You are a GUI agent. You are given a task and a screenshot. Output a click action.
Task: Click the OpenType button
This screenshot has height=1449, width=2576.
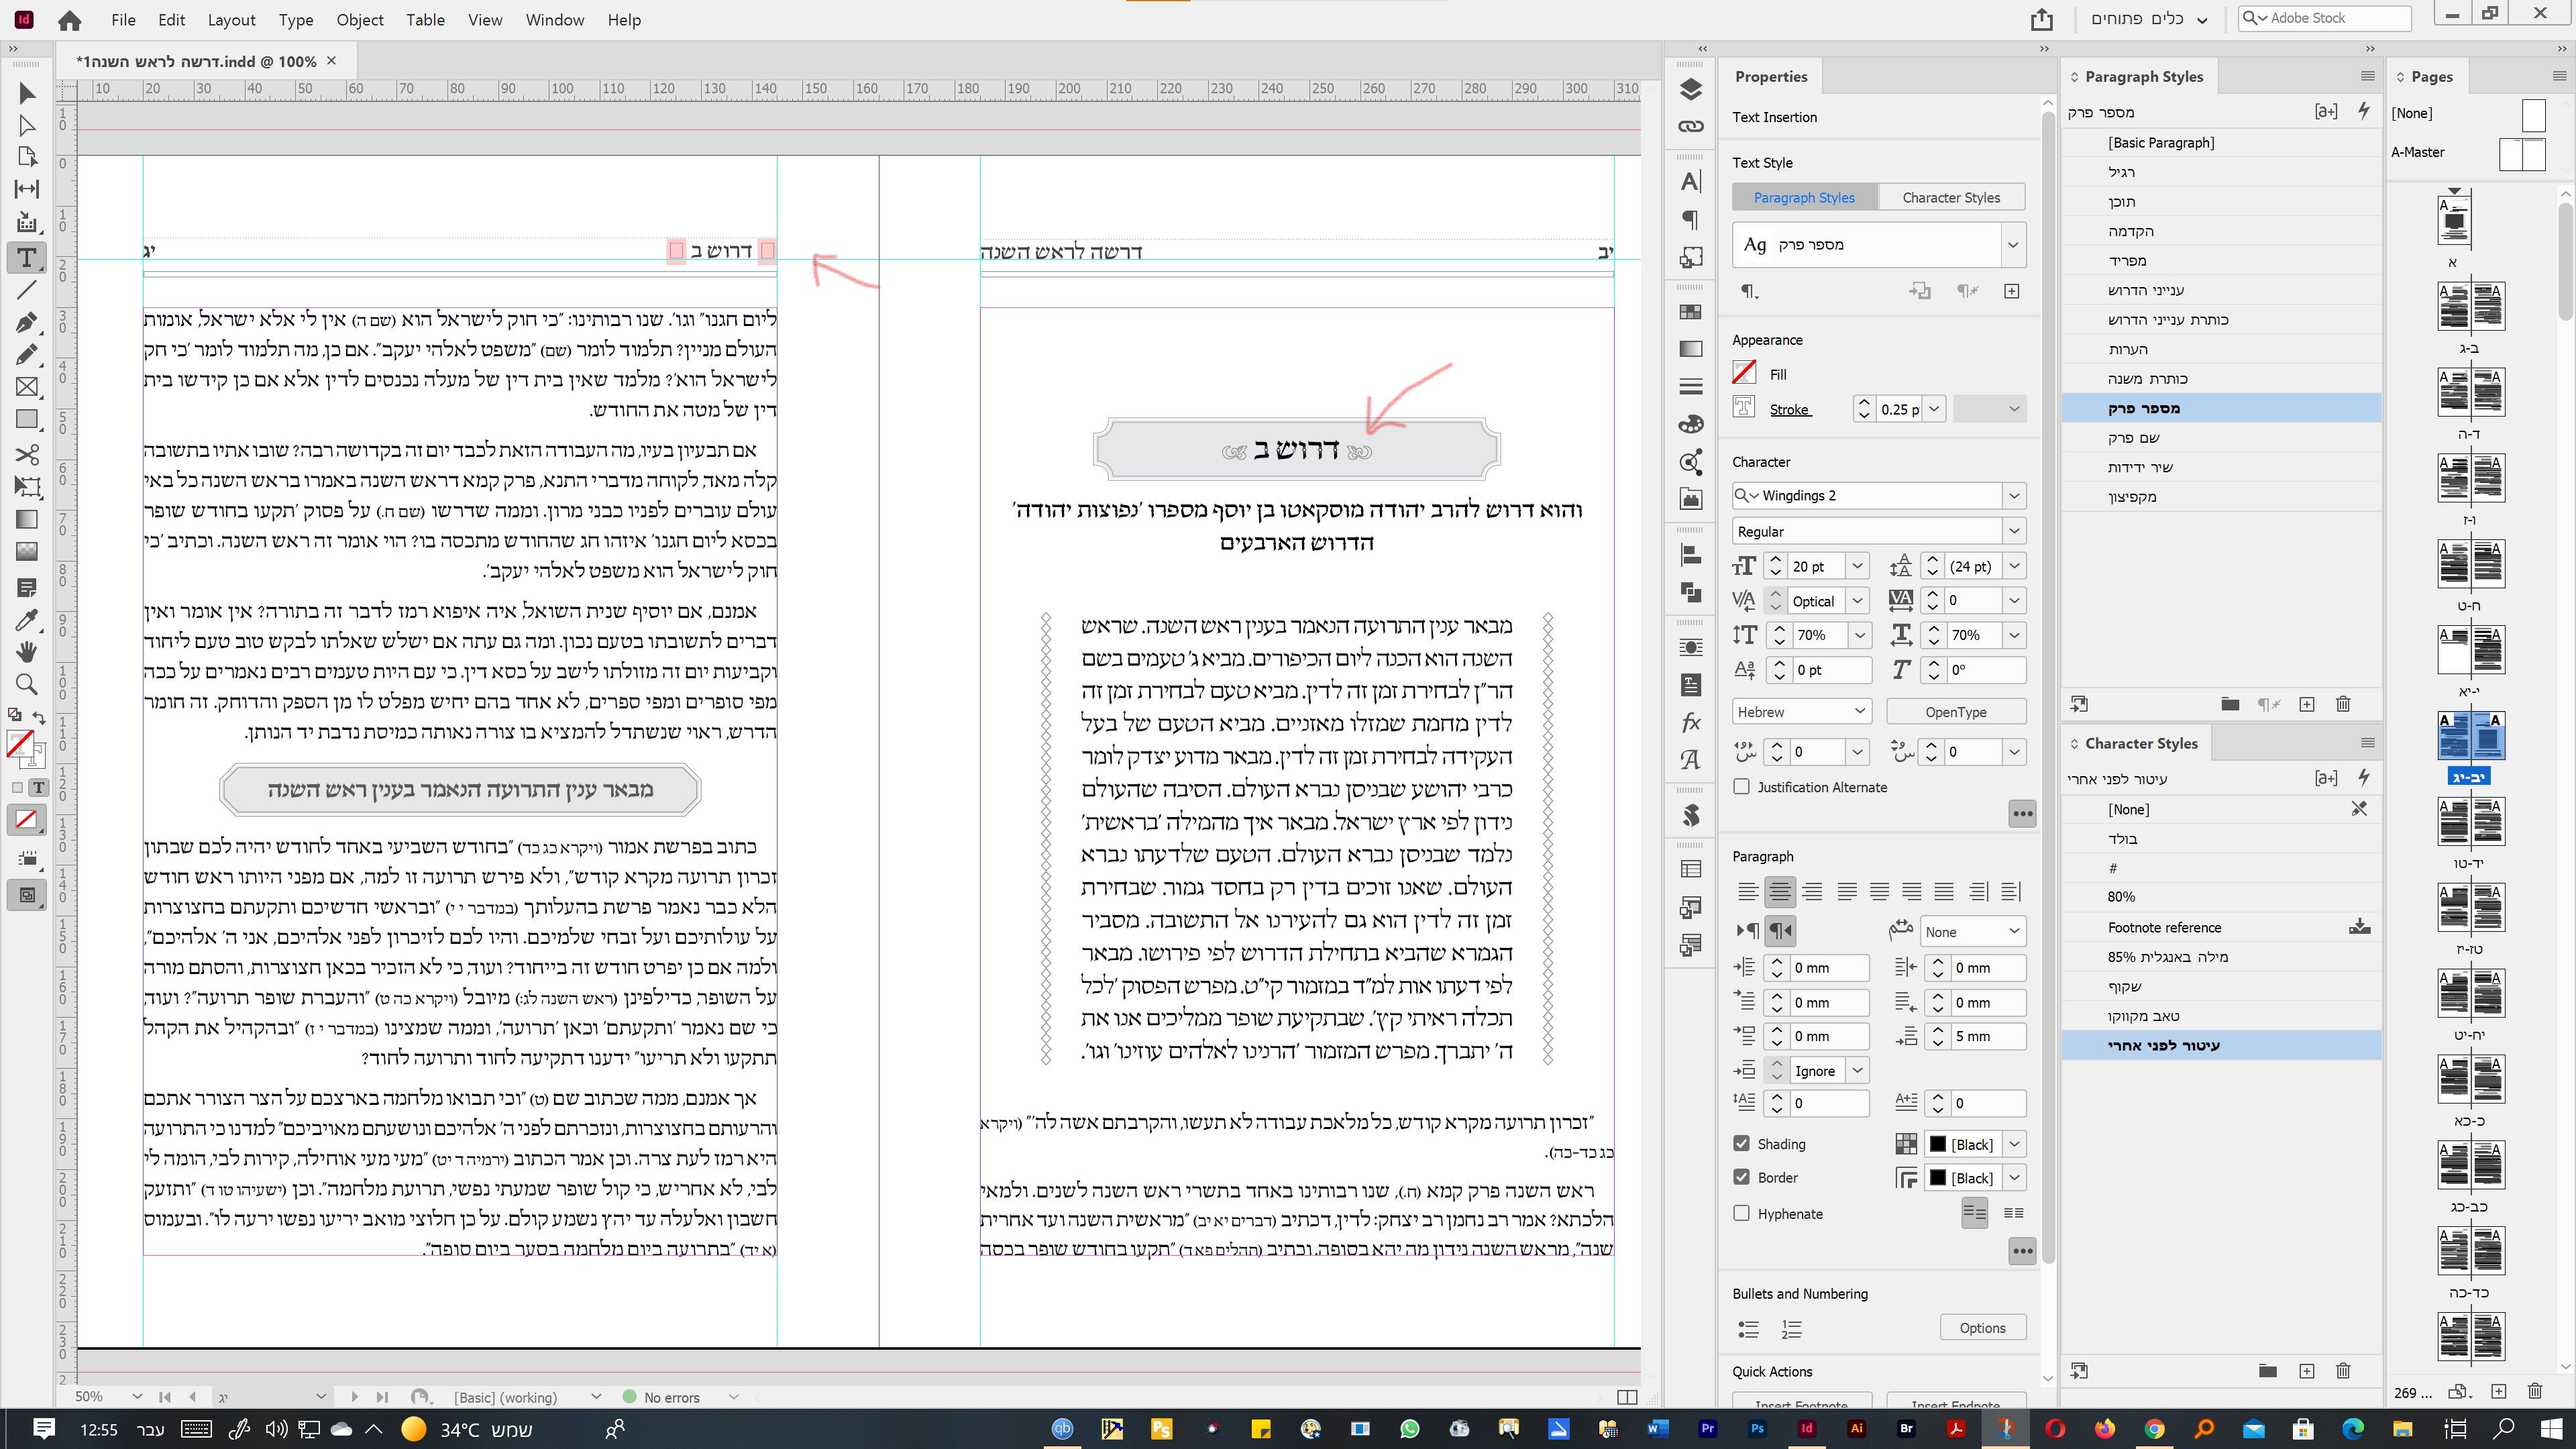tap(1955, 712)
